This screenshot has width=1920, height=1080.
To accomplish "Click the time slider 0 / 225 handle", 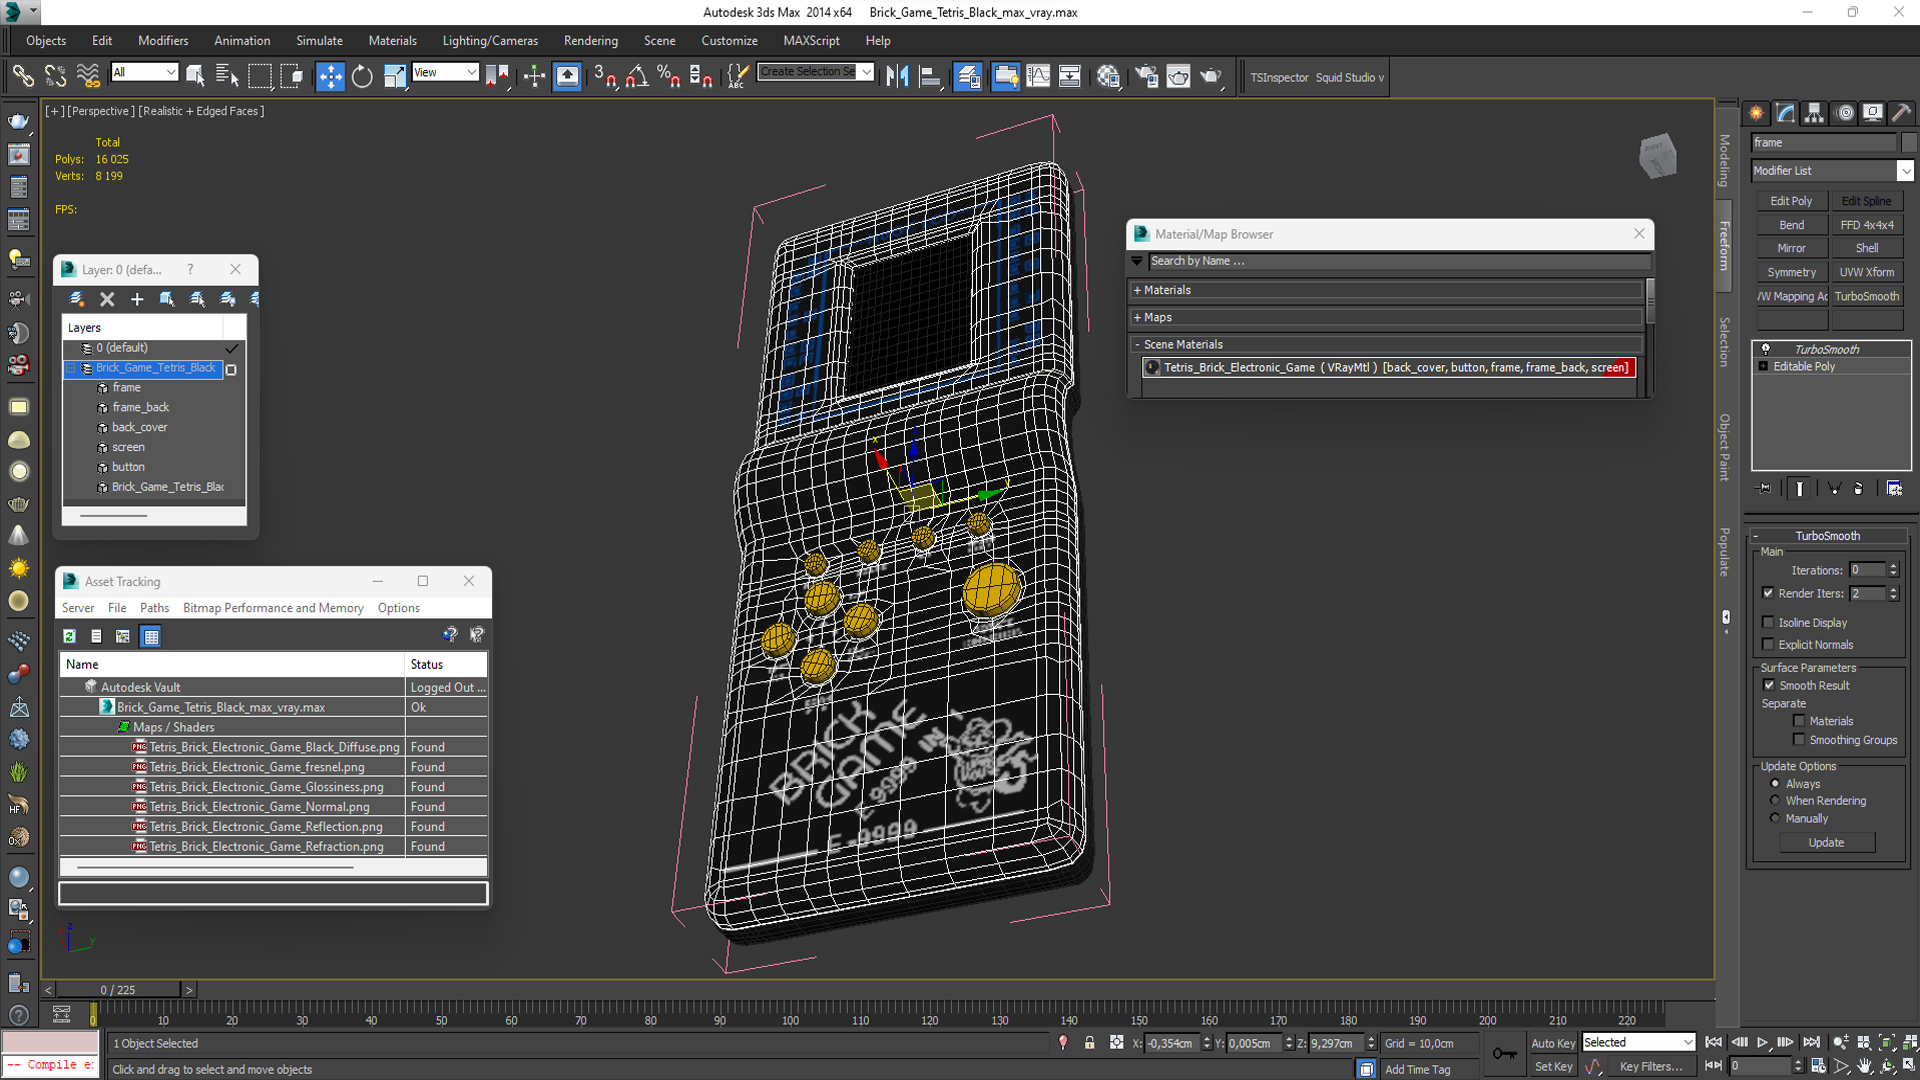I will [x=118, y=989].
